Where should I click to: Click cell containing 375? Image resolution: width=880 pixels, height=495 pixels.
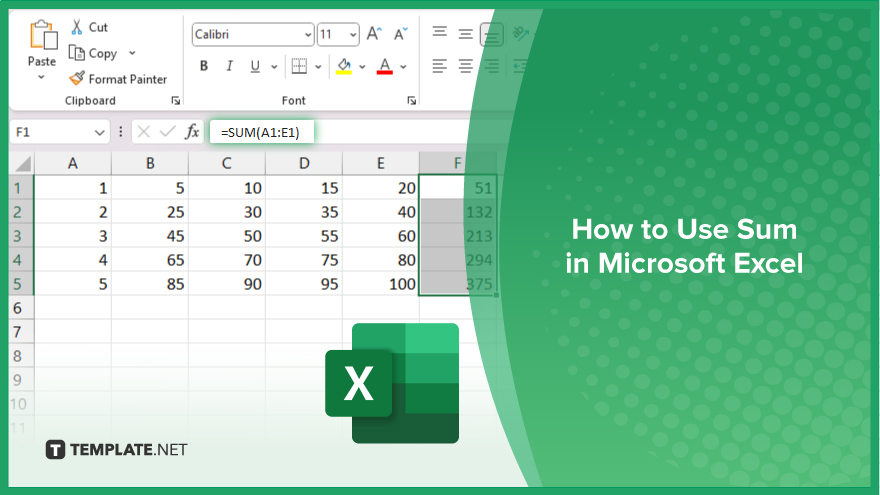457,284
